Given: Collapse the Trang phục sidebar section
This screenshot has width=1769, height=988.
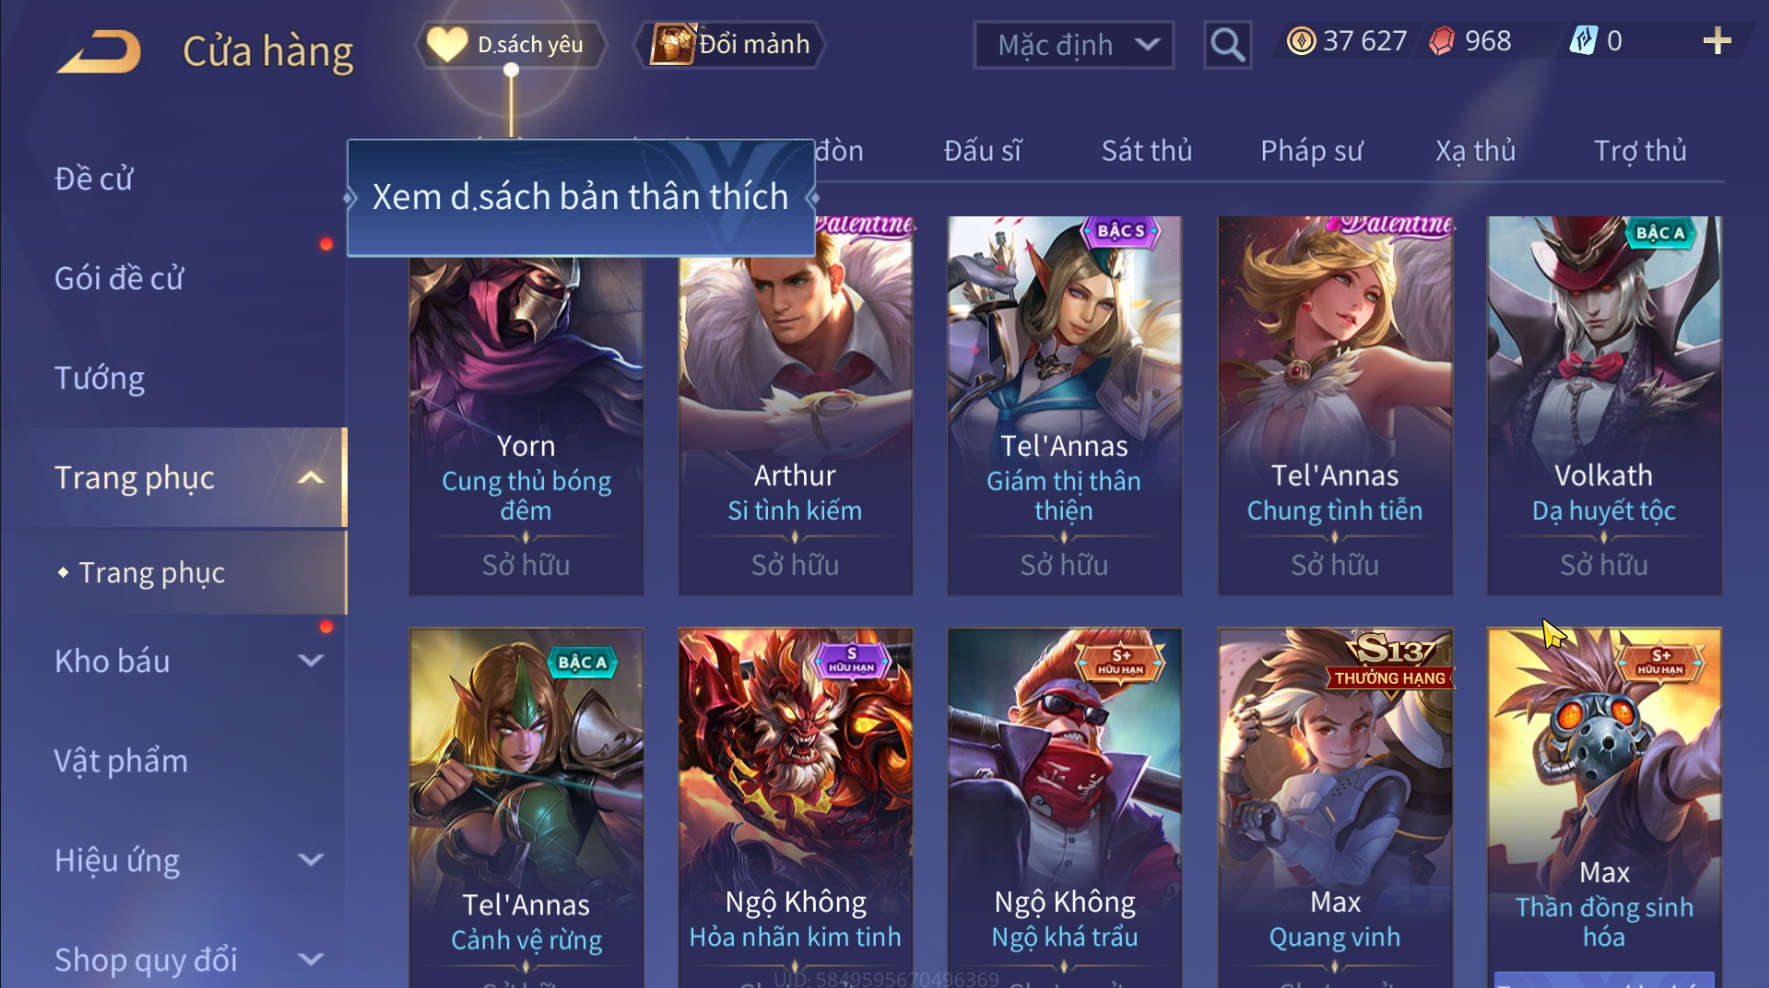Looking at the screenshot, I should (x=311, y=478).
